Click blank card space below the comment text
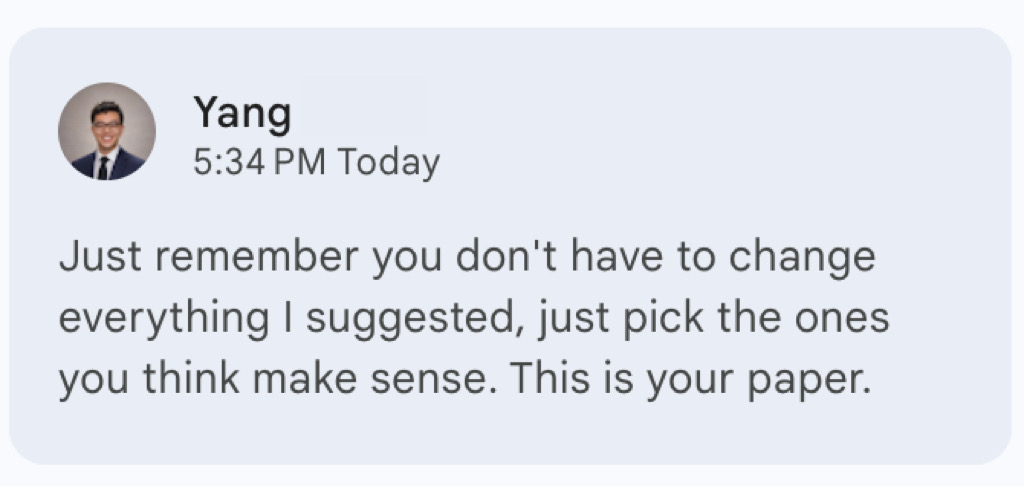The height and width of the screenshot is (486, 1024). coord(500,435)
